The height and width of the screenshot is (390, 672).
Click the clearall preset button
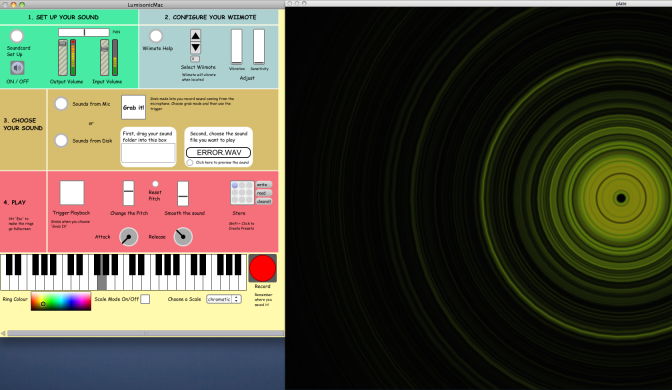coord(264,201)
